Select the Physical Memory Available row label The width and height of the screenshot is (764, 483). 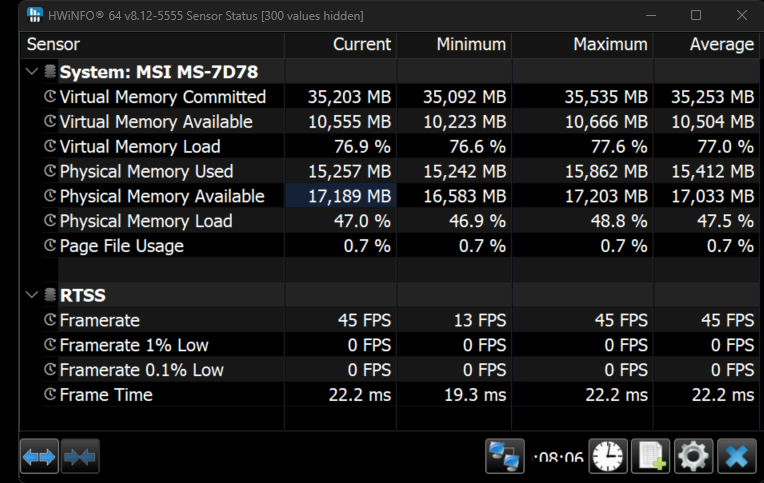(162, 196)
